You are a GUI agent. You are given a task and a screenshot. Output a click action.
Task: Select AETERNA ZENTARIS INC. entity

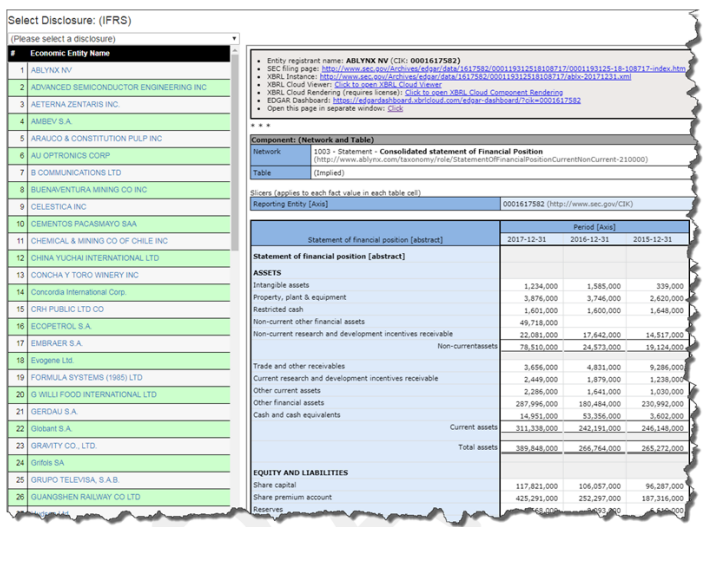(x=75, y=105)
